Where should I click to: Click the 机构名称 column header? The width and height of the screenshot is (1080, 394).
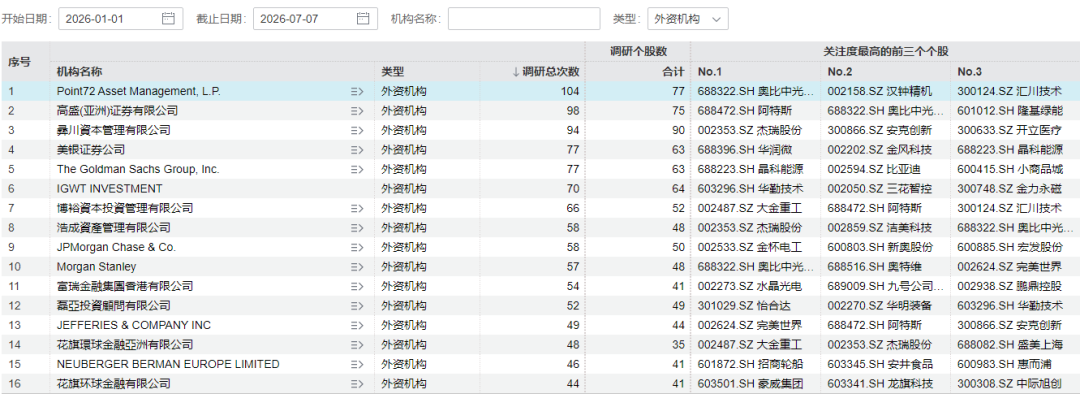80,72
